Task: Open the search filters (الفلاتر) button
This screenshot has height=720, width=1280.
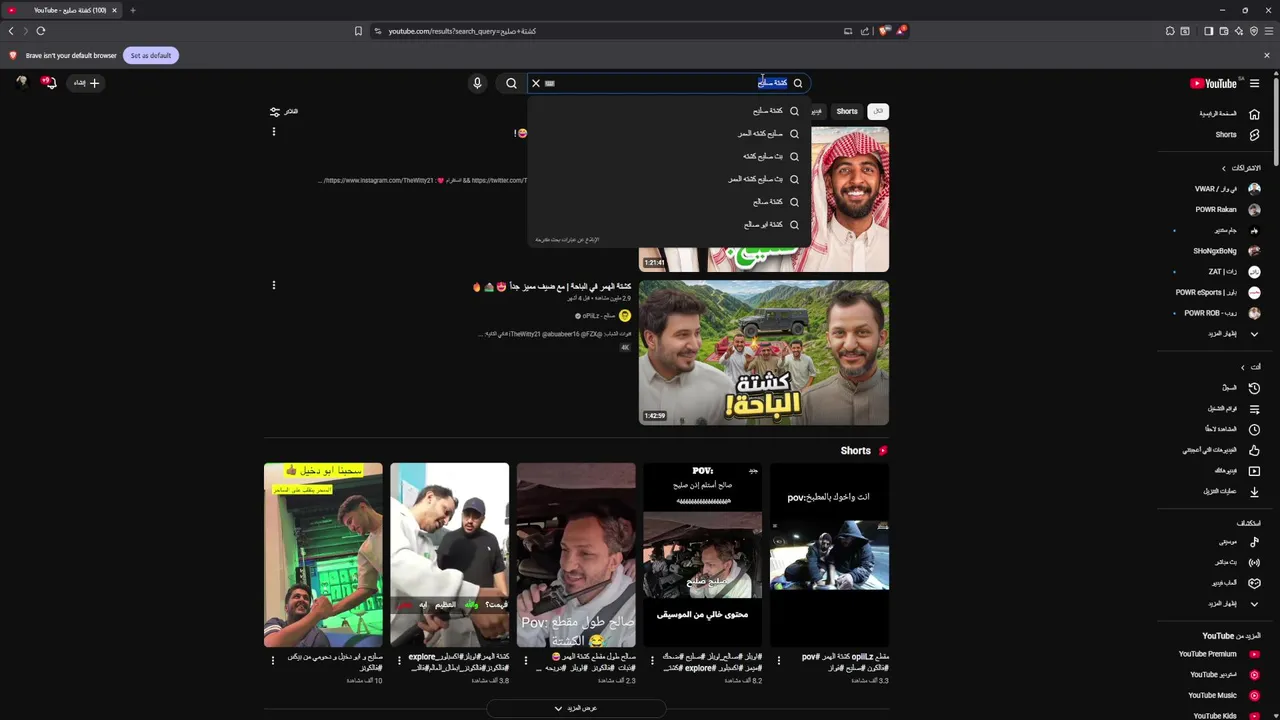Action: tap(284, 111)
